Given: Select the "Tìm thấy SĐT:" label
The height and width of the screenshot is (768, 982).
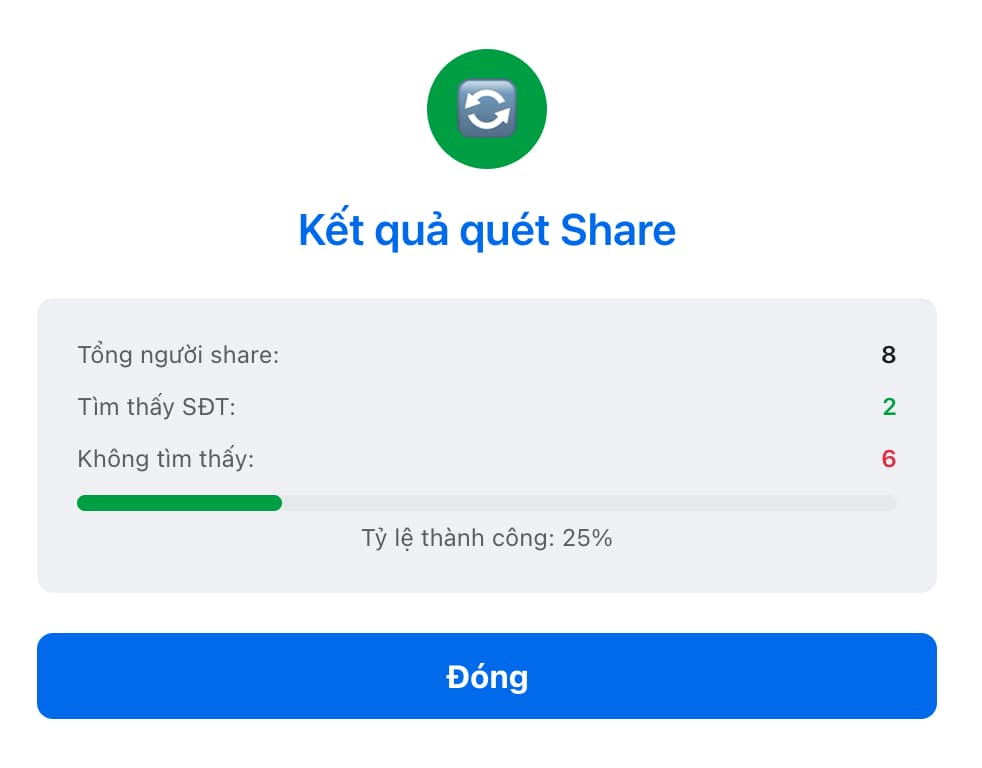Looking at the screenshot, I should 157,407.
